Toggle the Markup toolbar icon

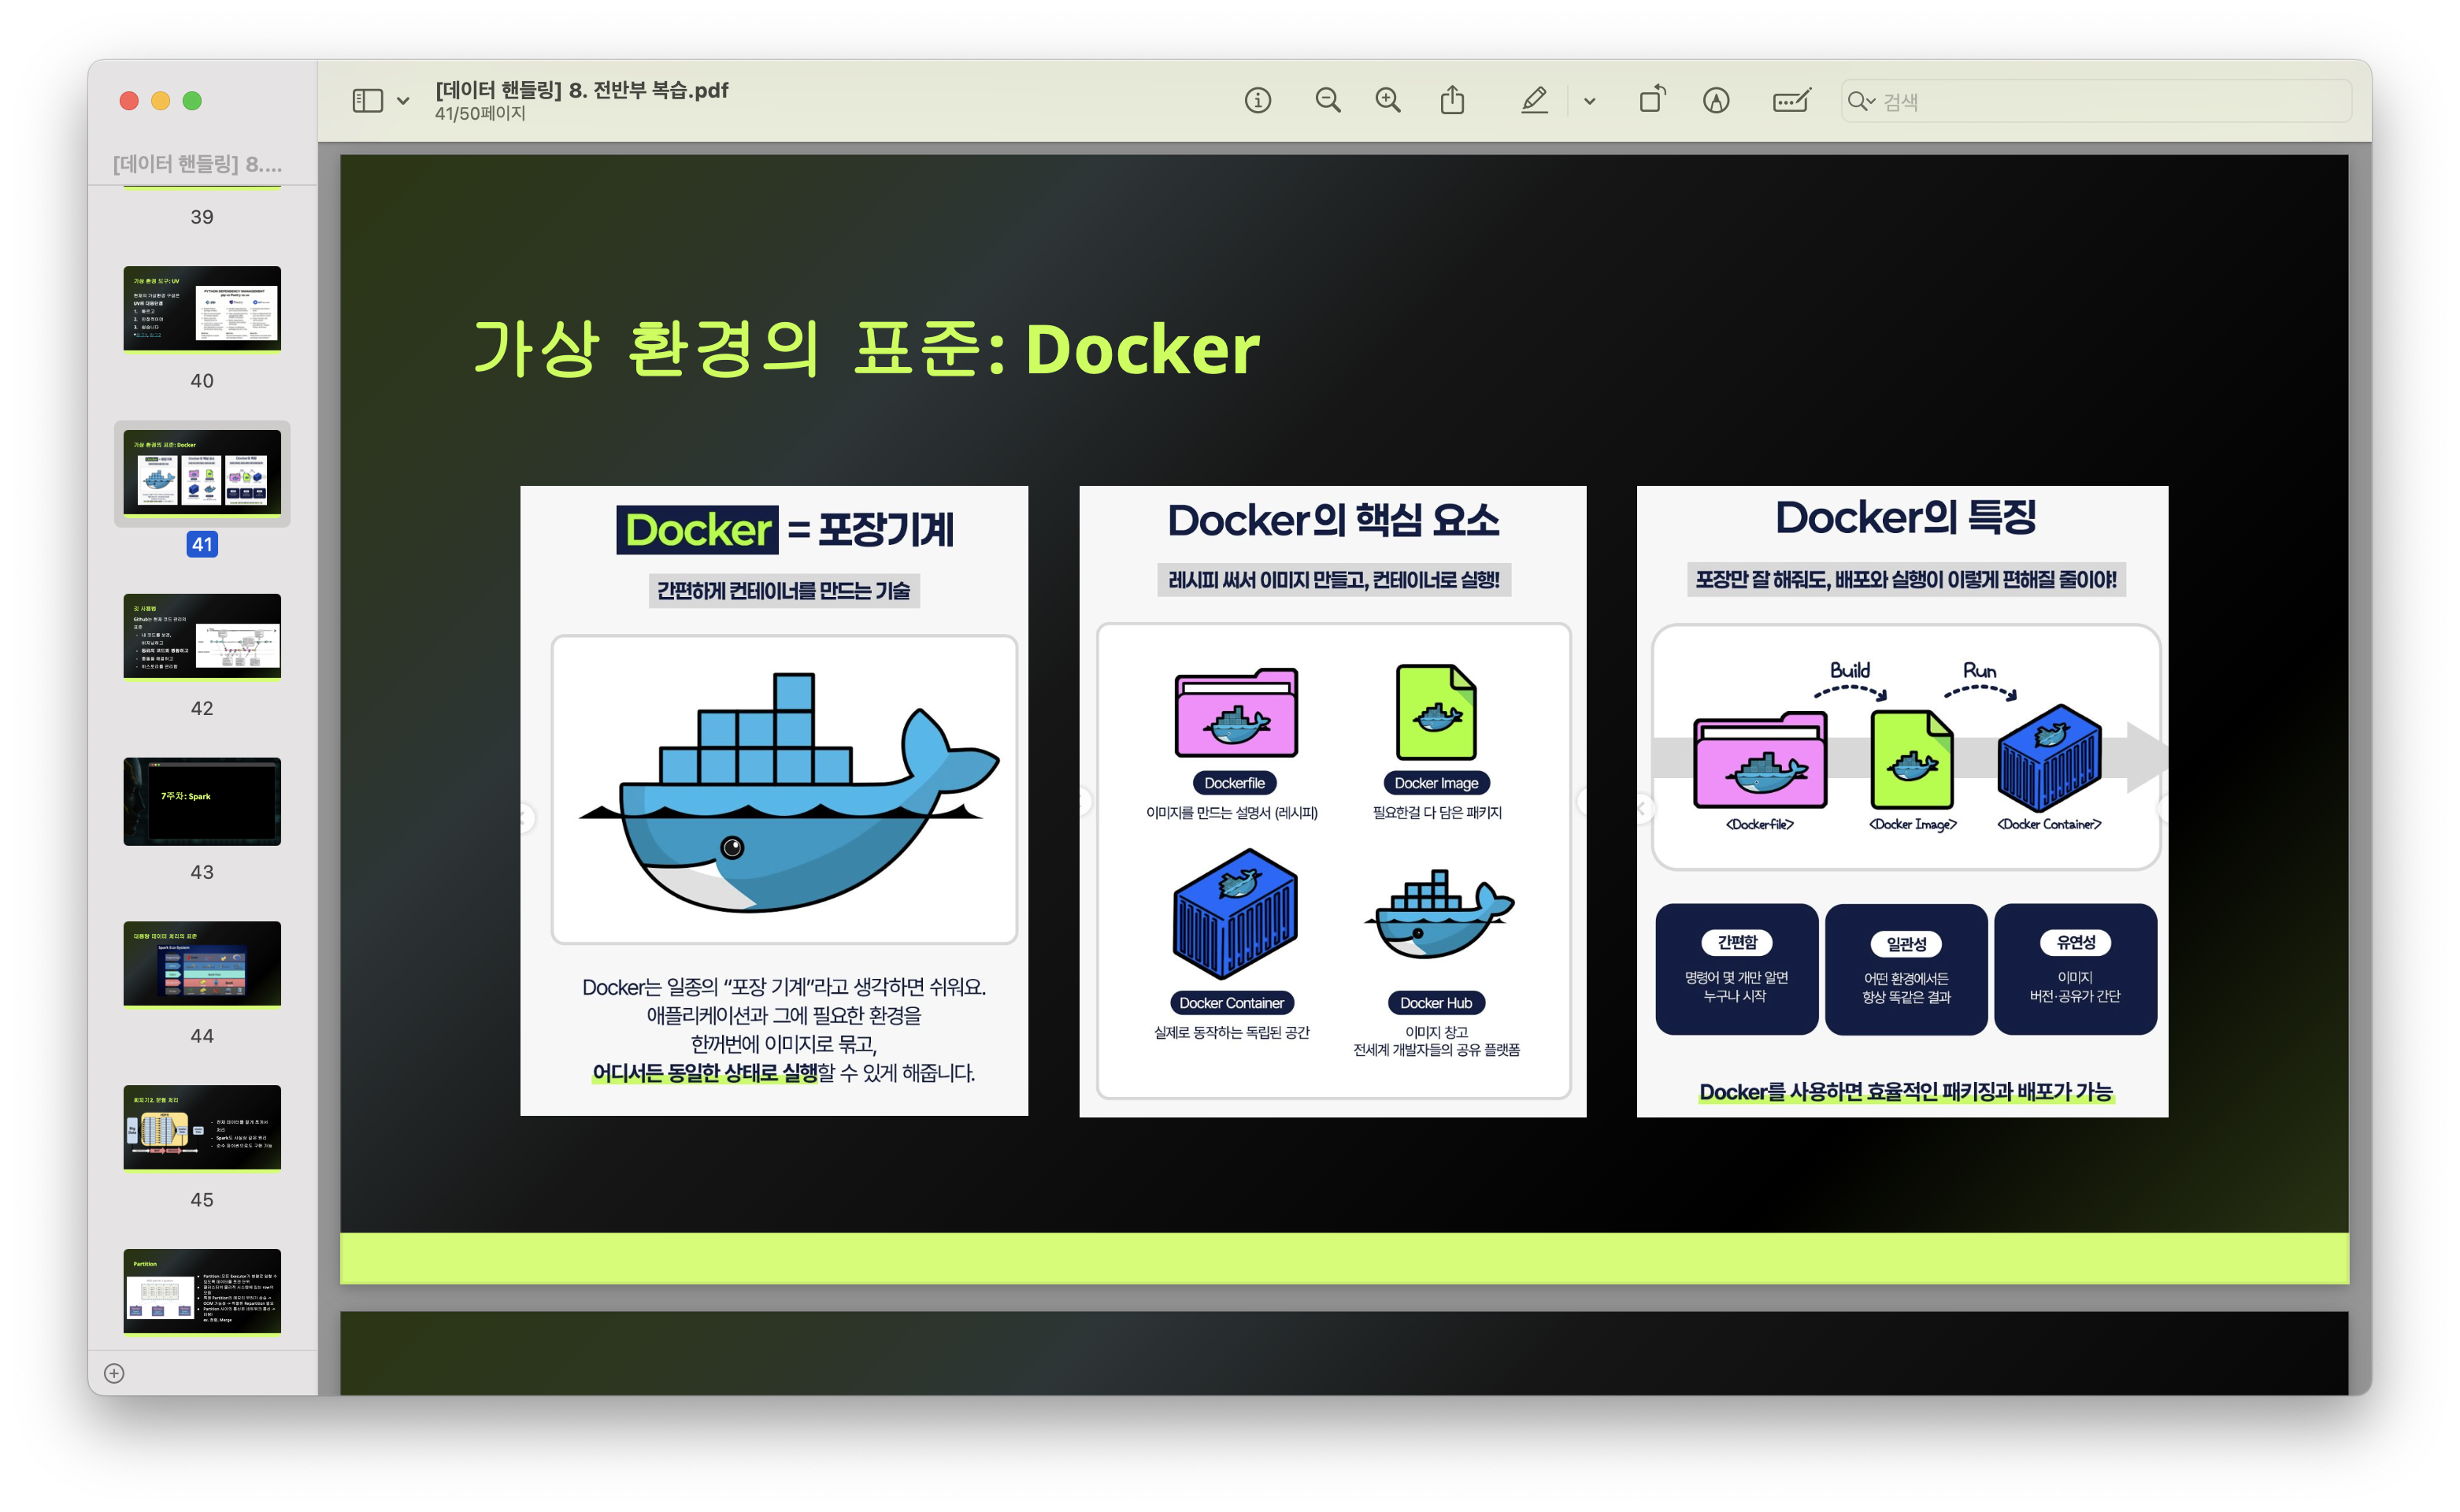click(1716, 100)
